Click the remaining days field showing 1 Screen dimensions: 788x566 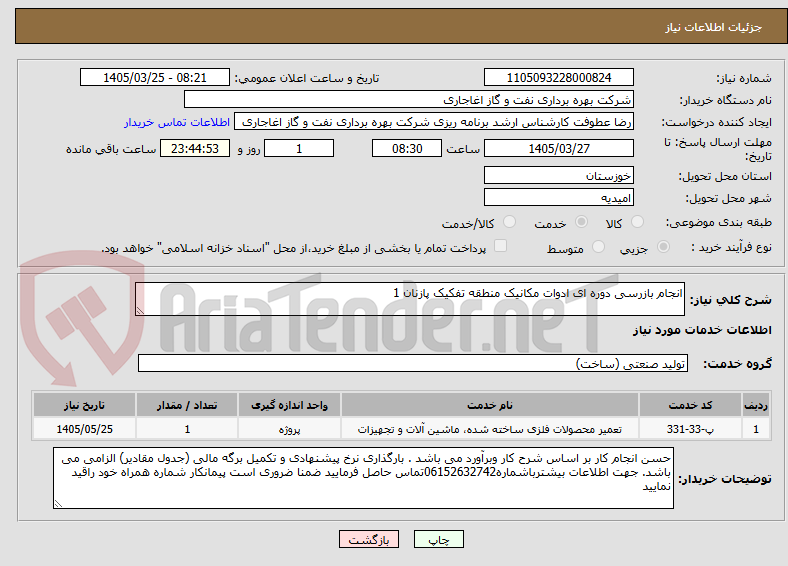(299, 148)
